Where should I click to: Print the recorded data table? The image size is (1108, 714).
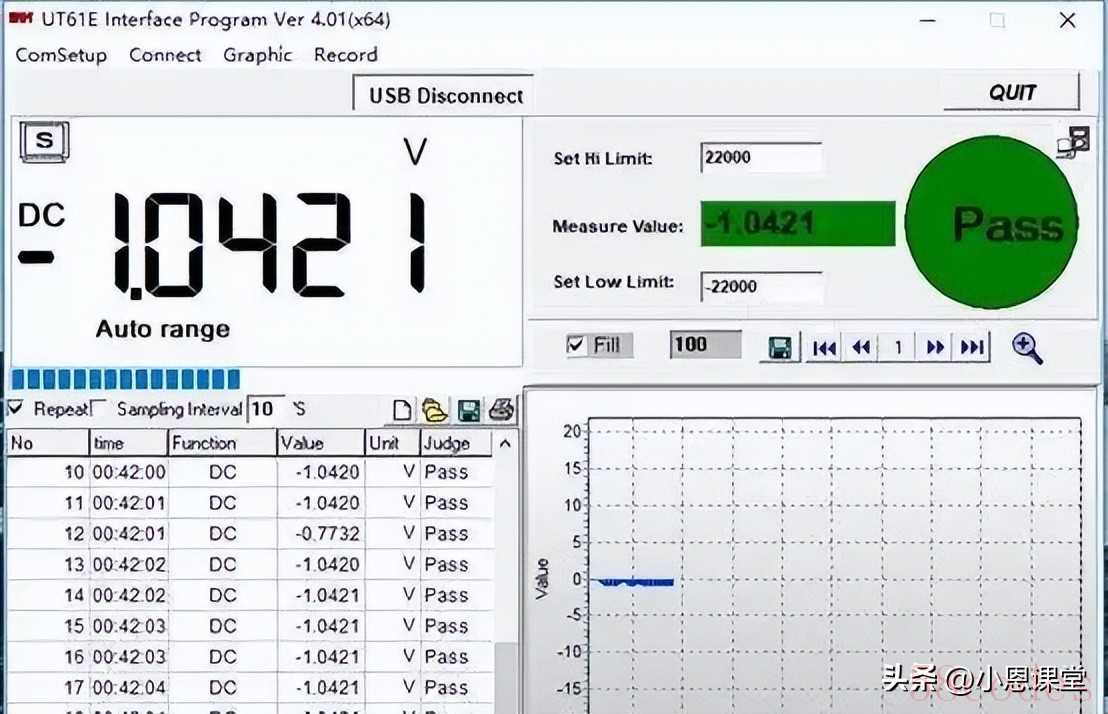tap(502, 409)
